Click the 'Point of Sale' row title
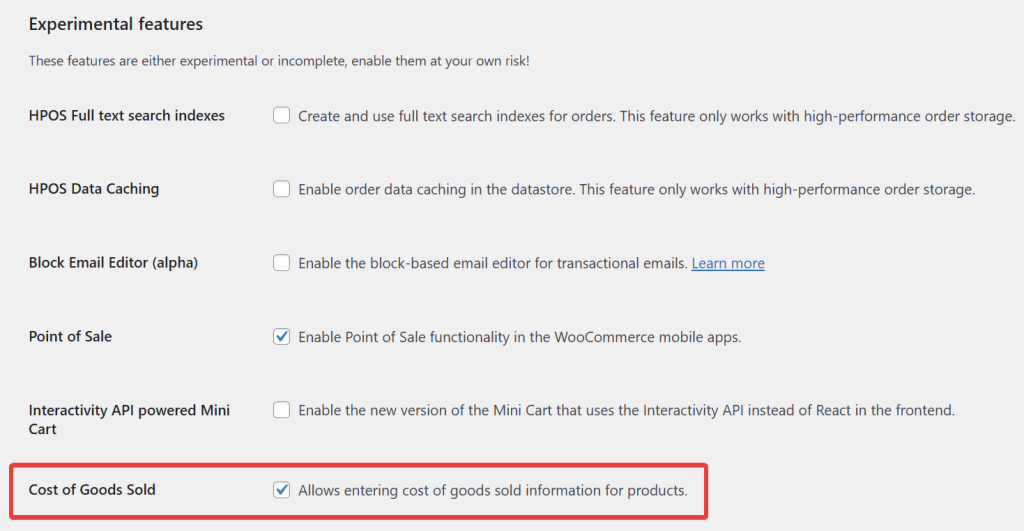Viewport: 1024px width, 531px height. (70, 337)
